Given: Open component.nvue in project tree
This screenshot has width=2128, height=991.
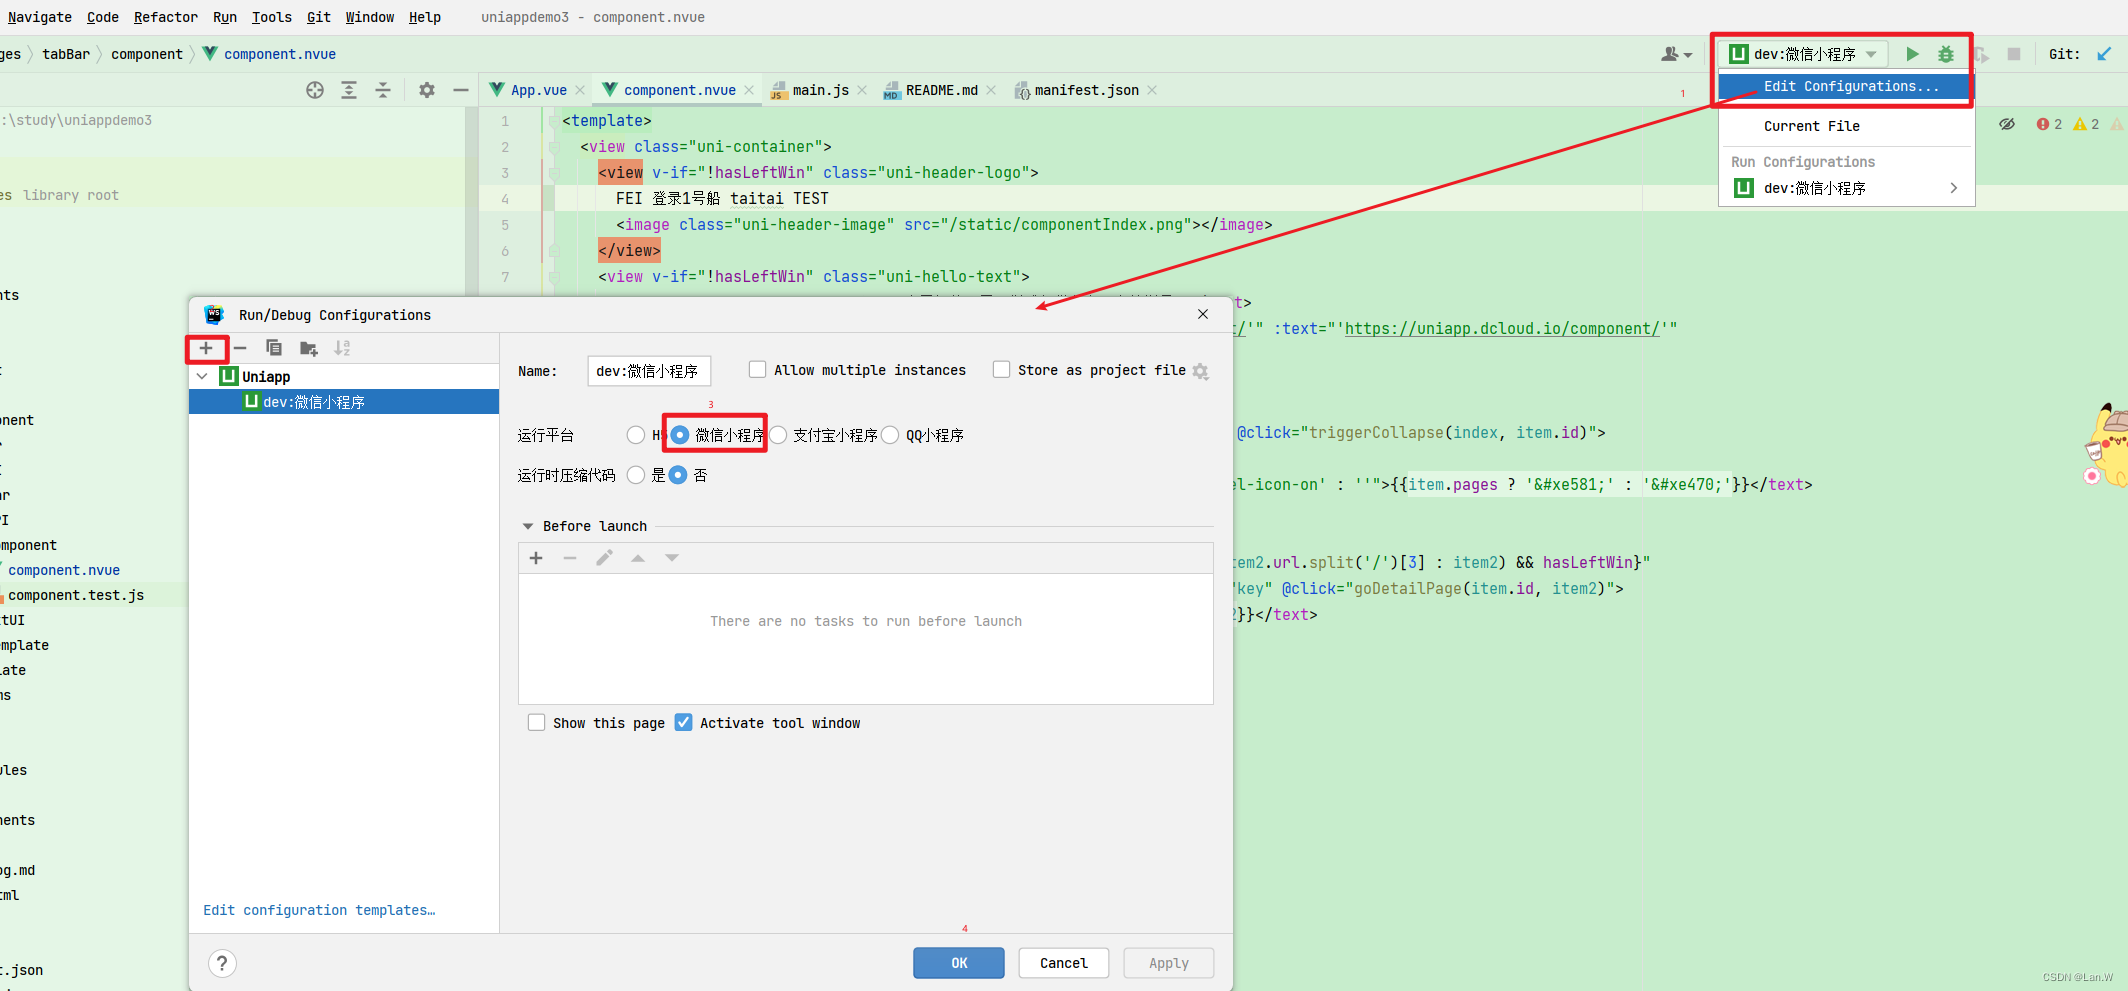Looking at the screenshot, I should (64, 570).
